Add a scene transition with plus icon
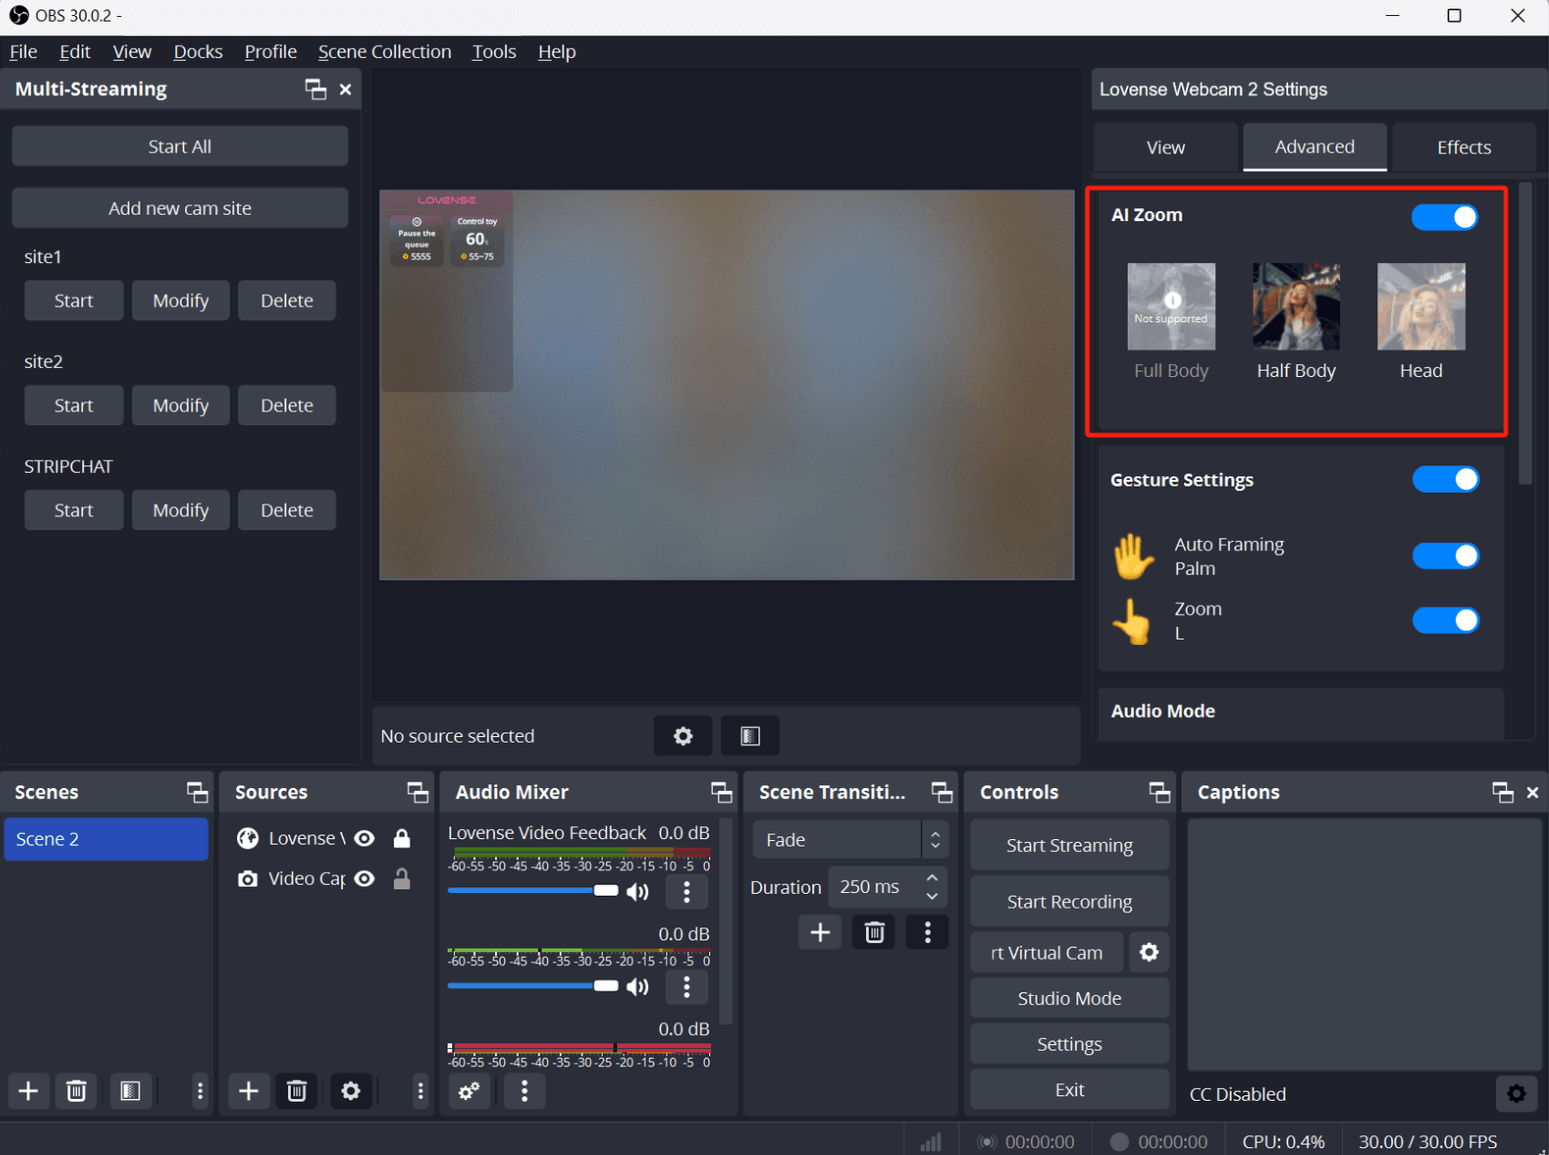The image size is (1549, 1155). pos(820,932)
